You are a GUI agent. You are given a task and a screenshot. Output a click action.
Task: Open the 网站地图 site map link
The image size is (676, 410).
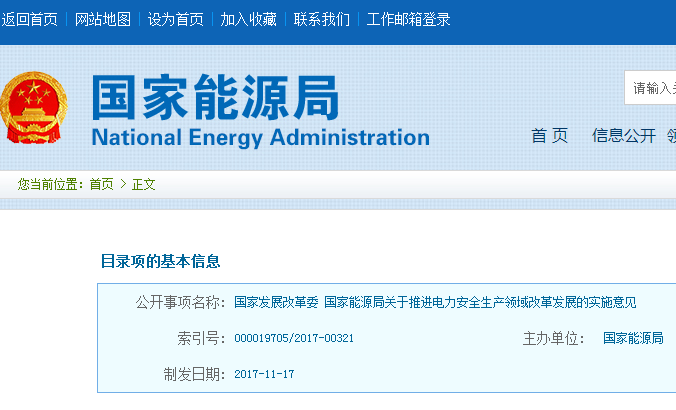click(103, 19)
